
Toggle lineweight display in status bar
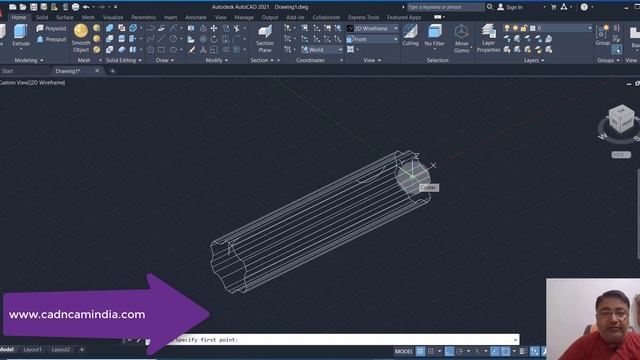pyautogui.click(x=523, y=351)
